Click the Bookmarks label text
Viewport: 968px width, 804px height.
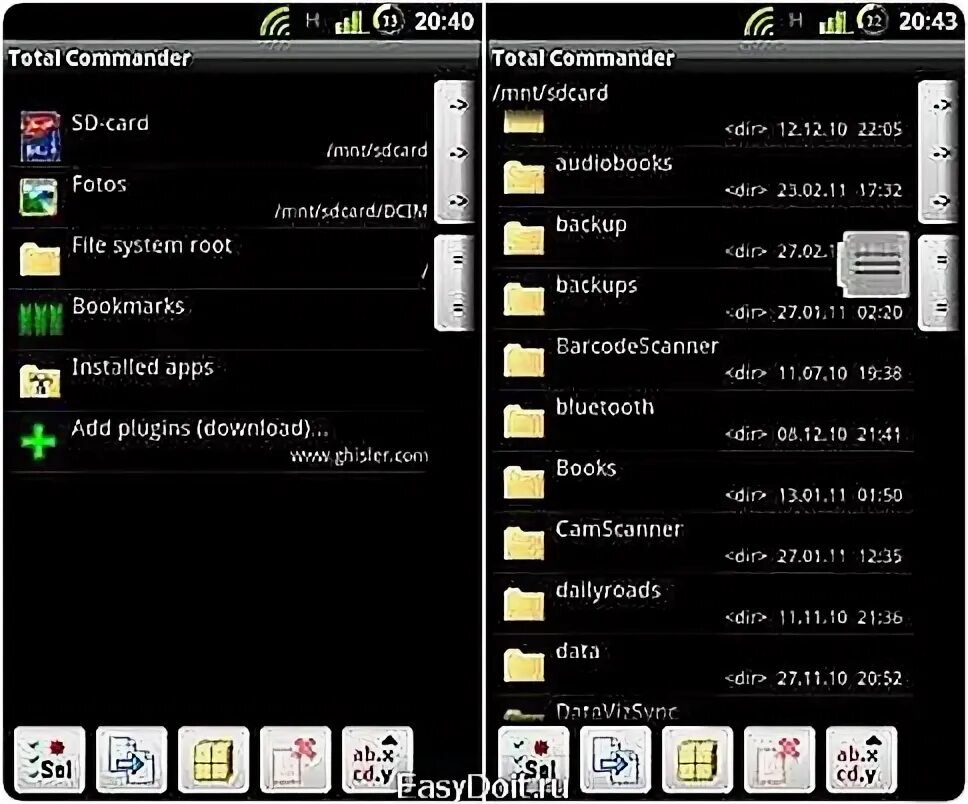(128, 306)
